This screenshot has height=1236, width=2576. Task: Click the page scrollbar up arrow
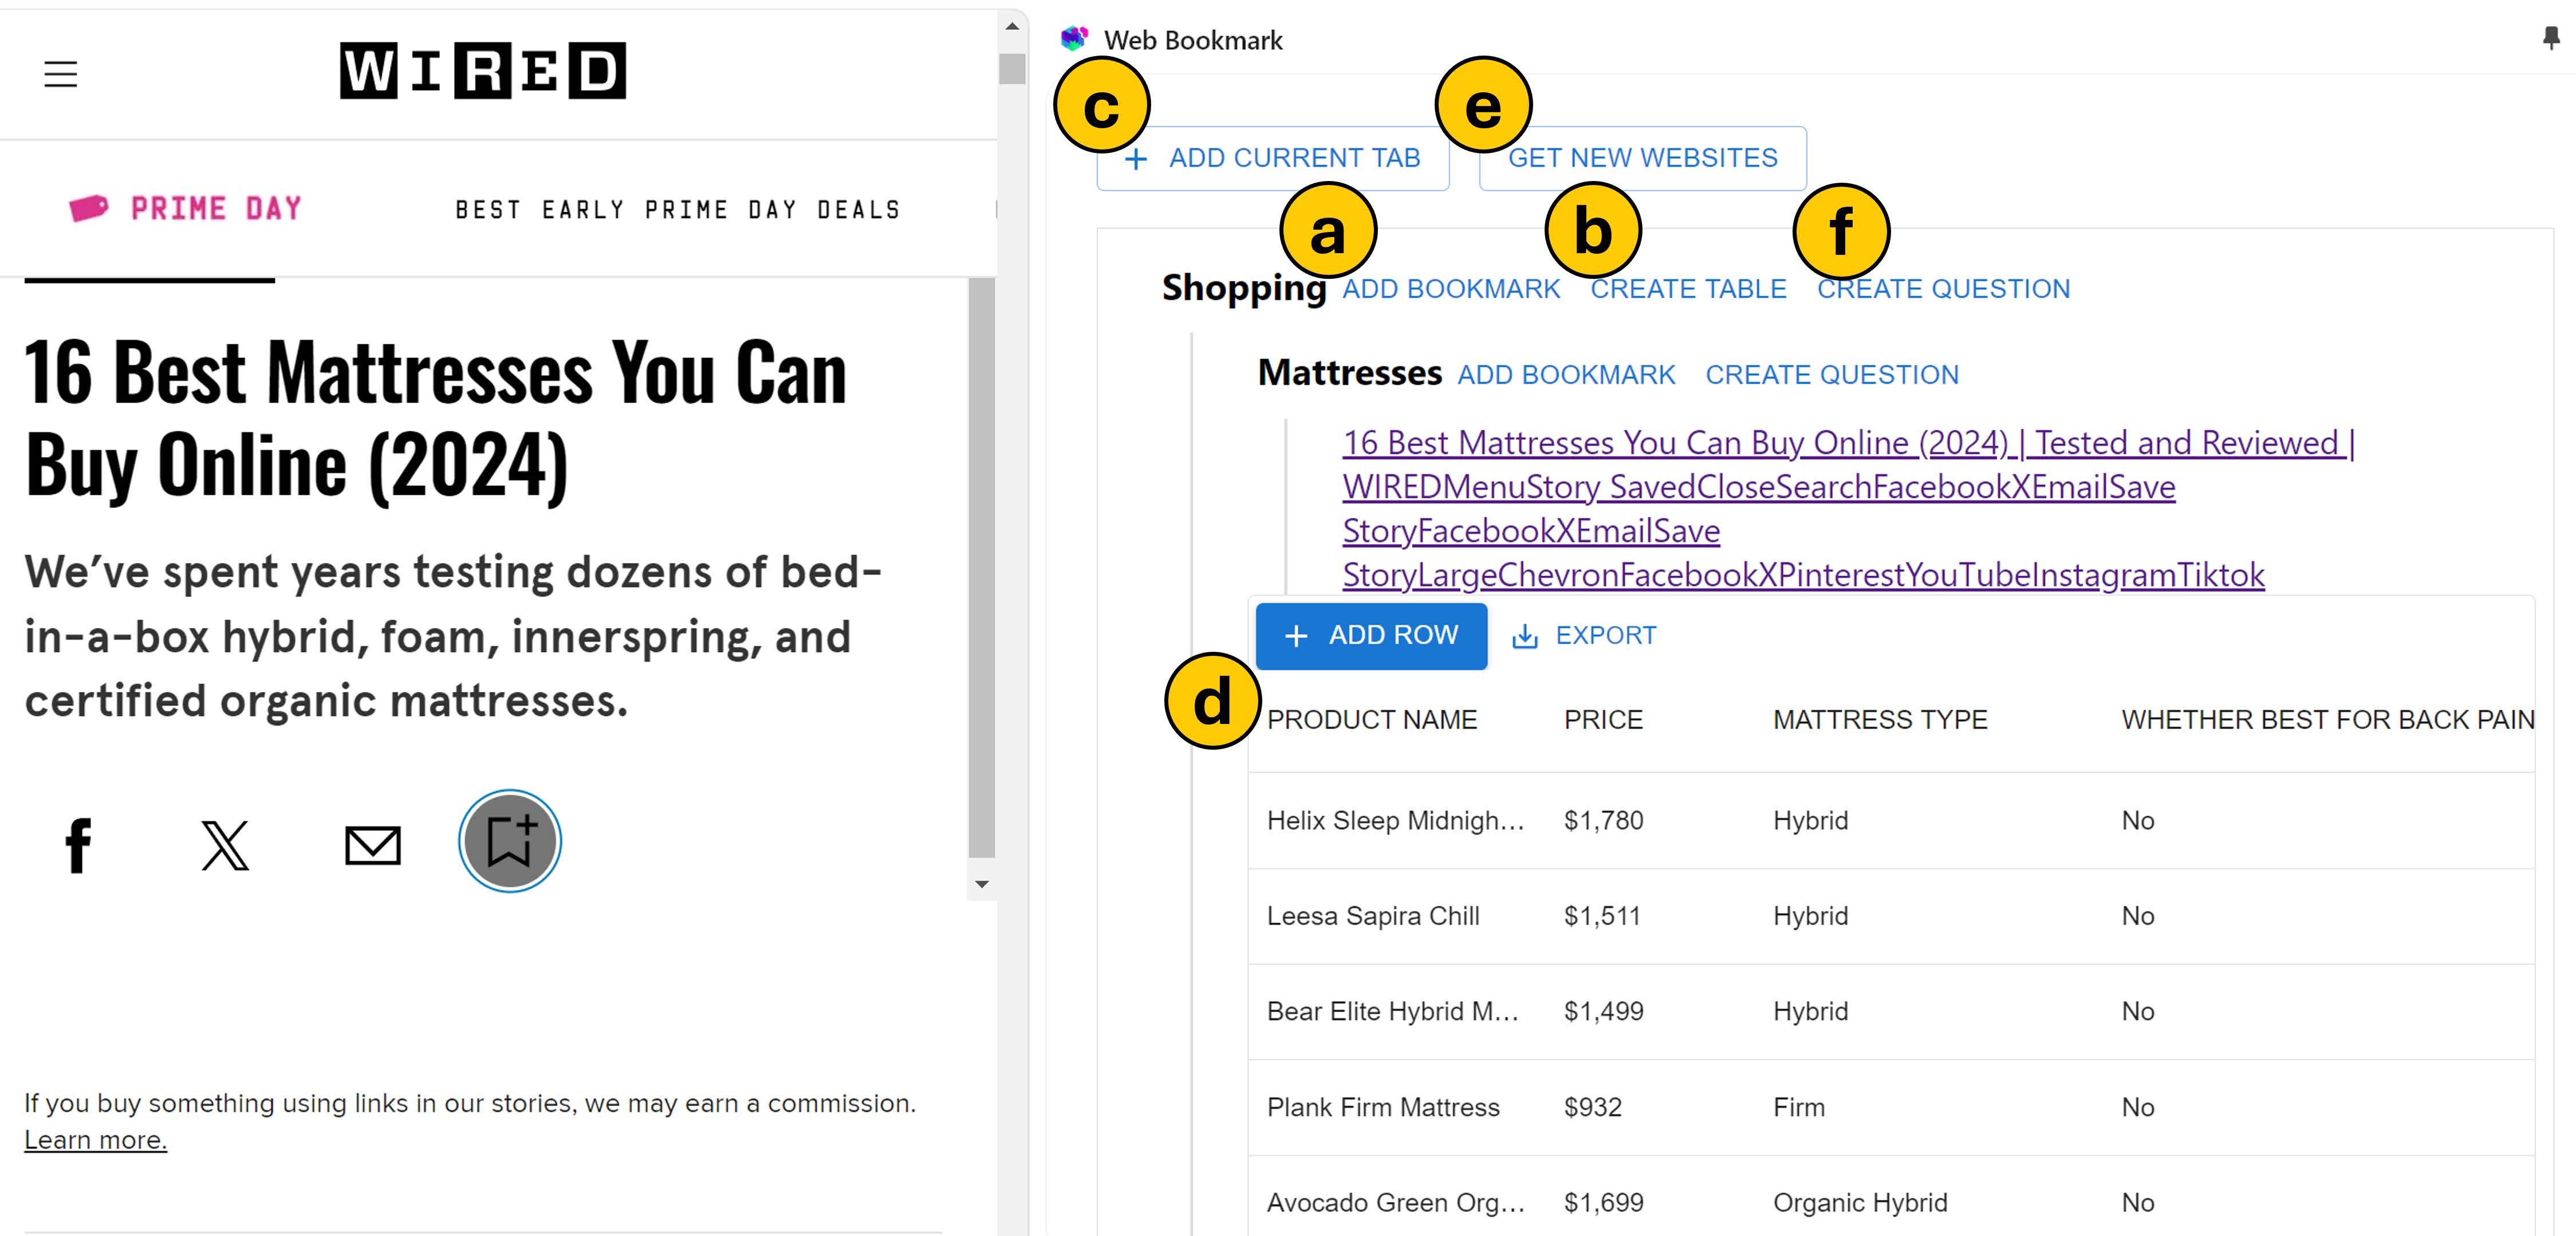[1012, 26]
